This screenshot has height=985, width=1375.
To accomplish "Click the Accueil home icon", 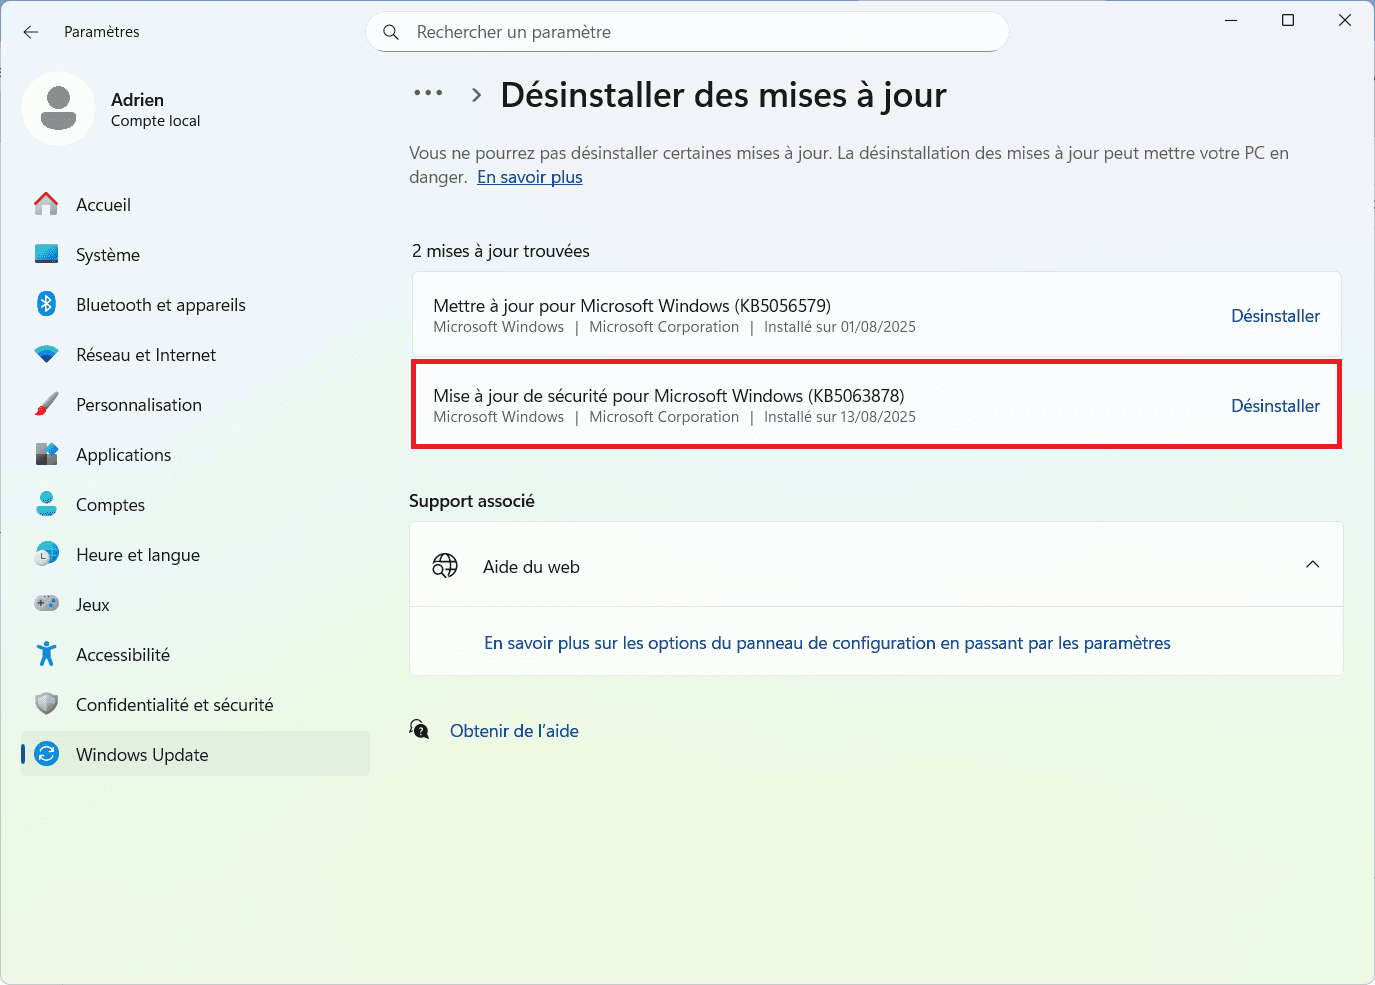I will click(46, 204).
